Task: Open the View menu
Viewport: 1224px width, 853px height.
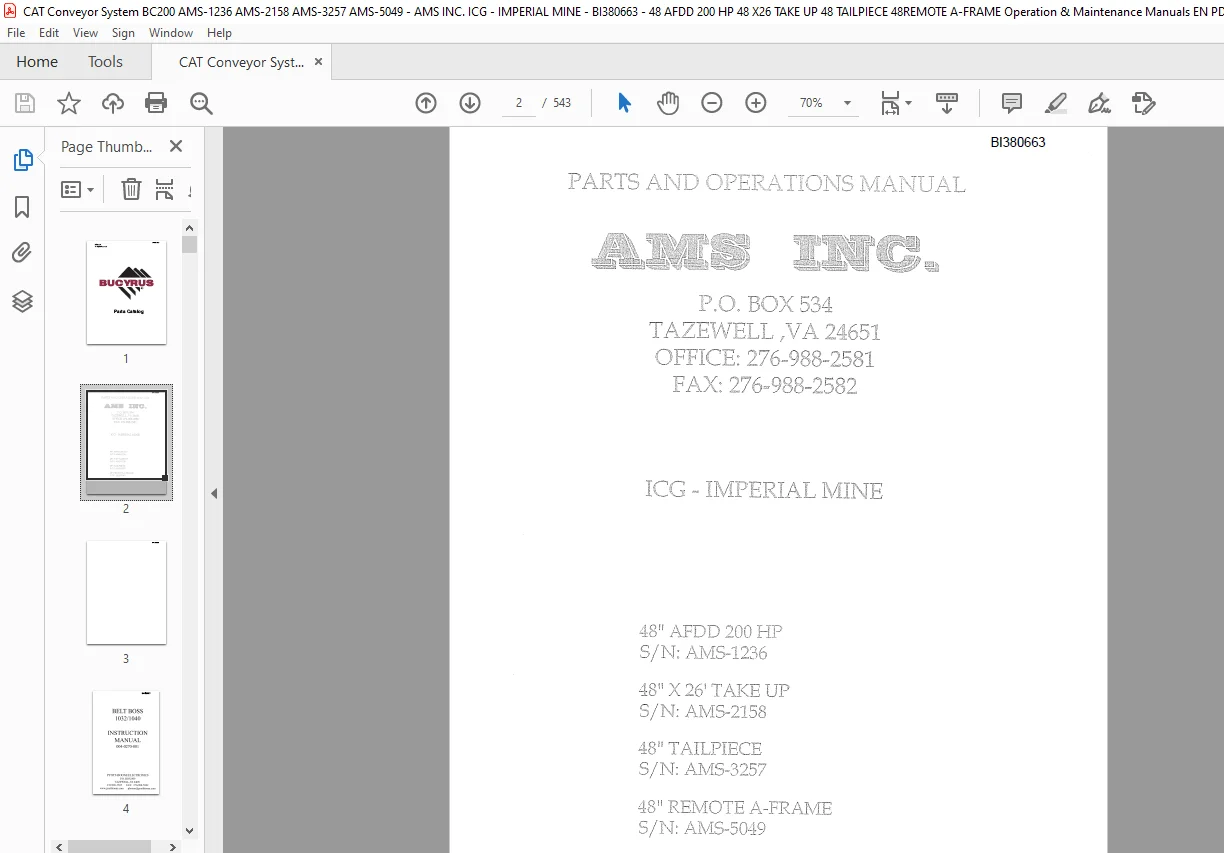Action: click(85, 33)
